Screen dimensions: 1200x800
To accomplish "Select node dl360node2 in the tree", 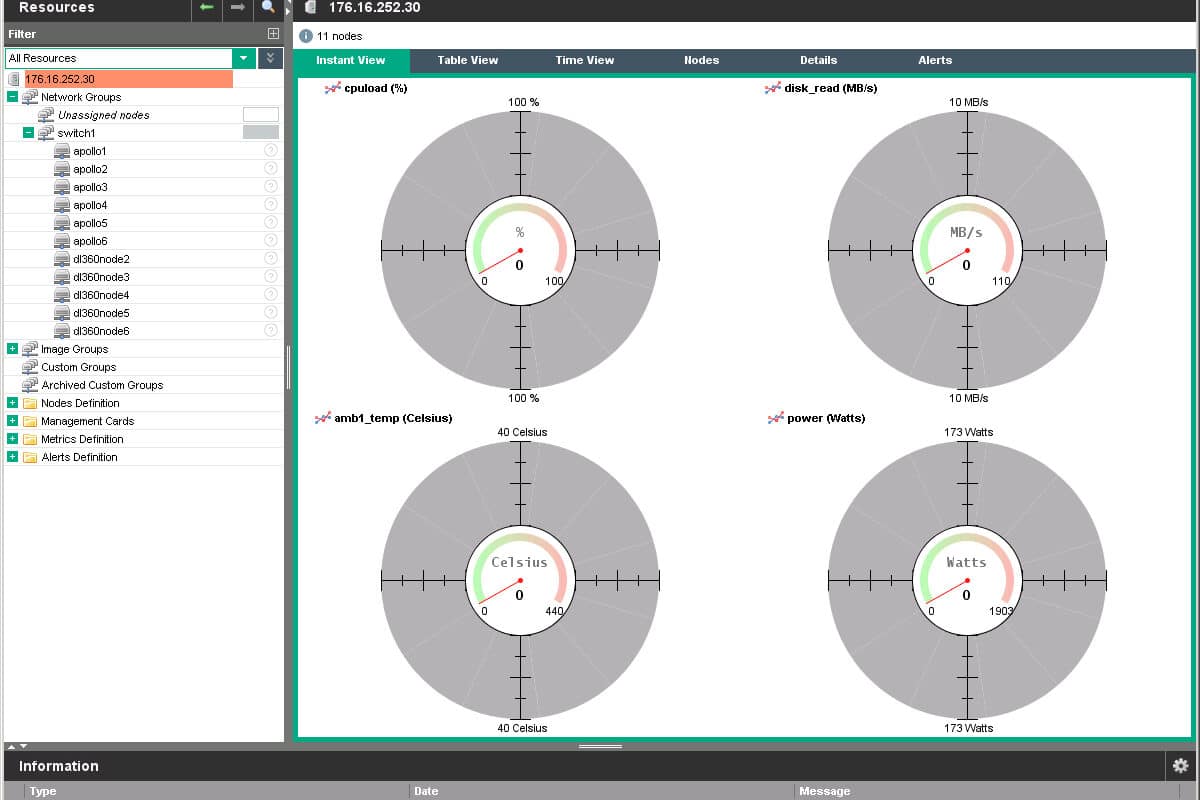I will [x=101, y=259].
